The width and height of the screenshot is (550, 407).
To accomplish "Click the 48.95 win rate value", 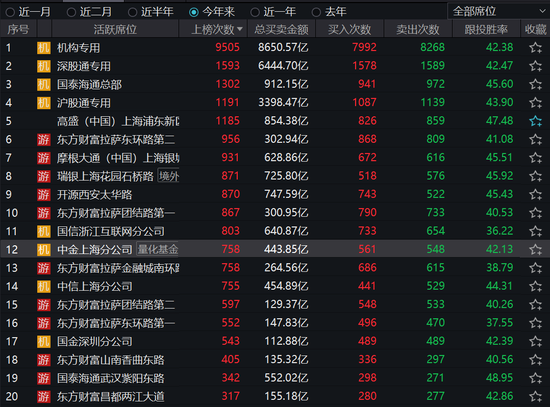I will 499,378.
